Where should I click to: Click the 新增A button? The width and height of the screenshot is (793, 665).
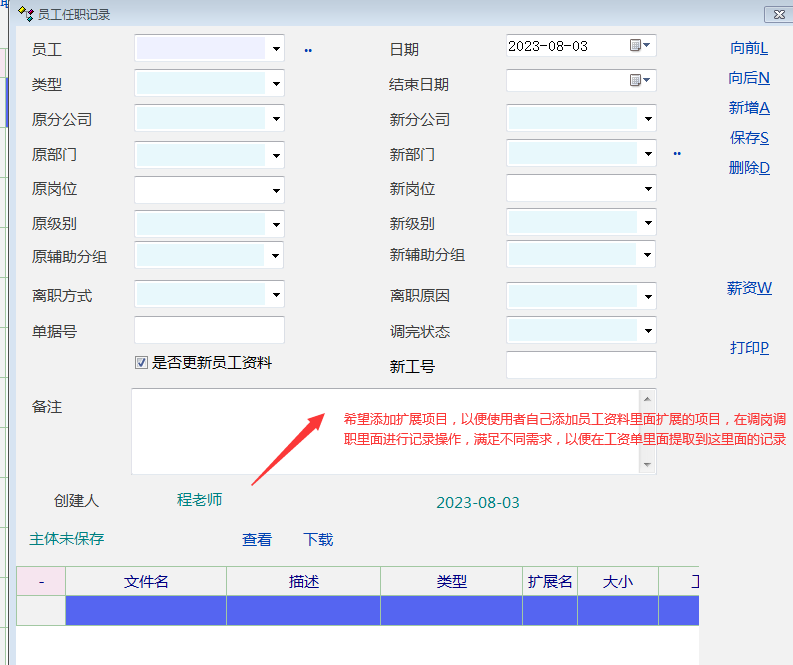tap(749, 108)
